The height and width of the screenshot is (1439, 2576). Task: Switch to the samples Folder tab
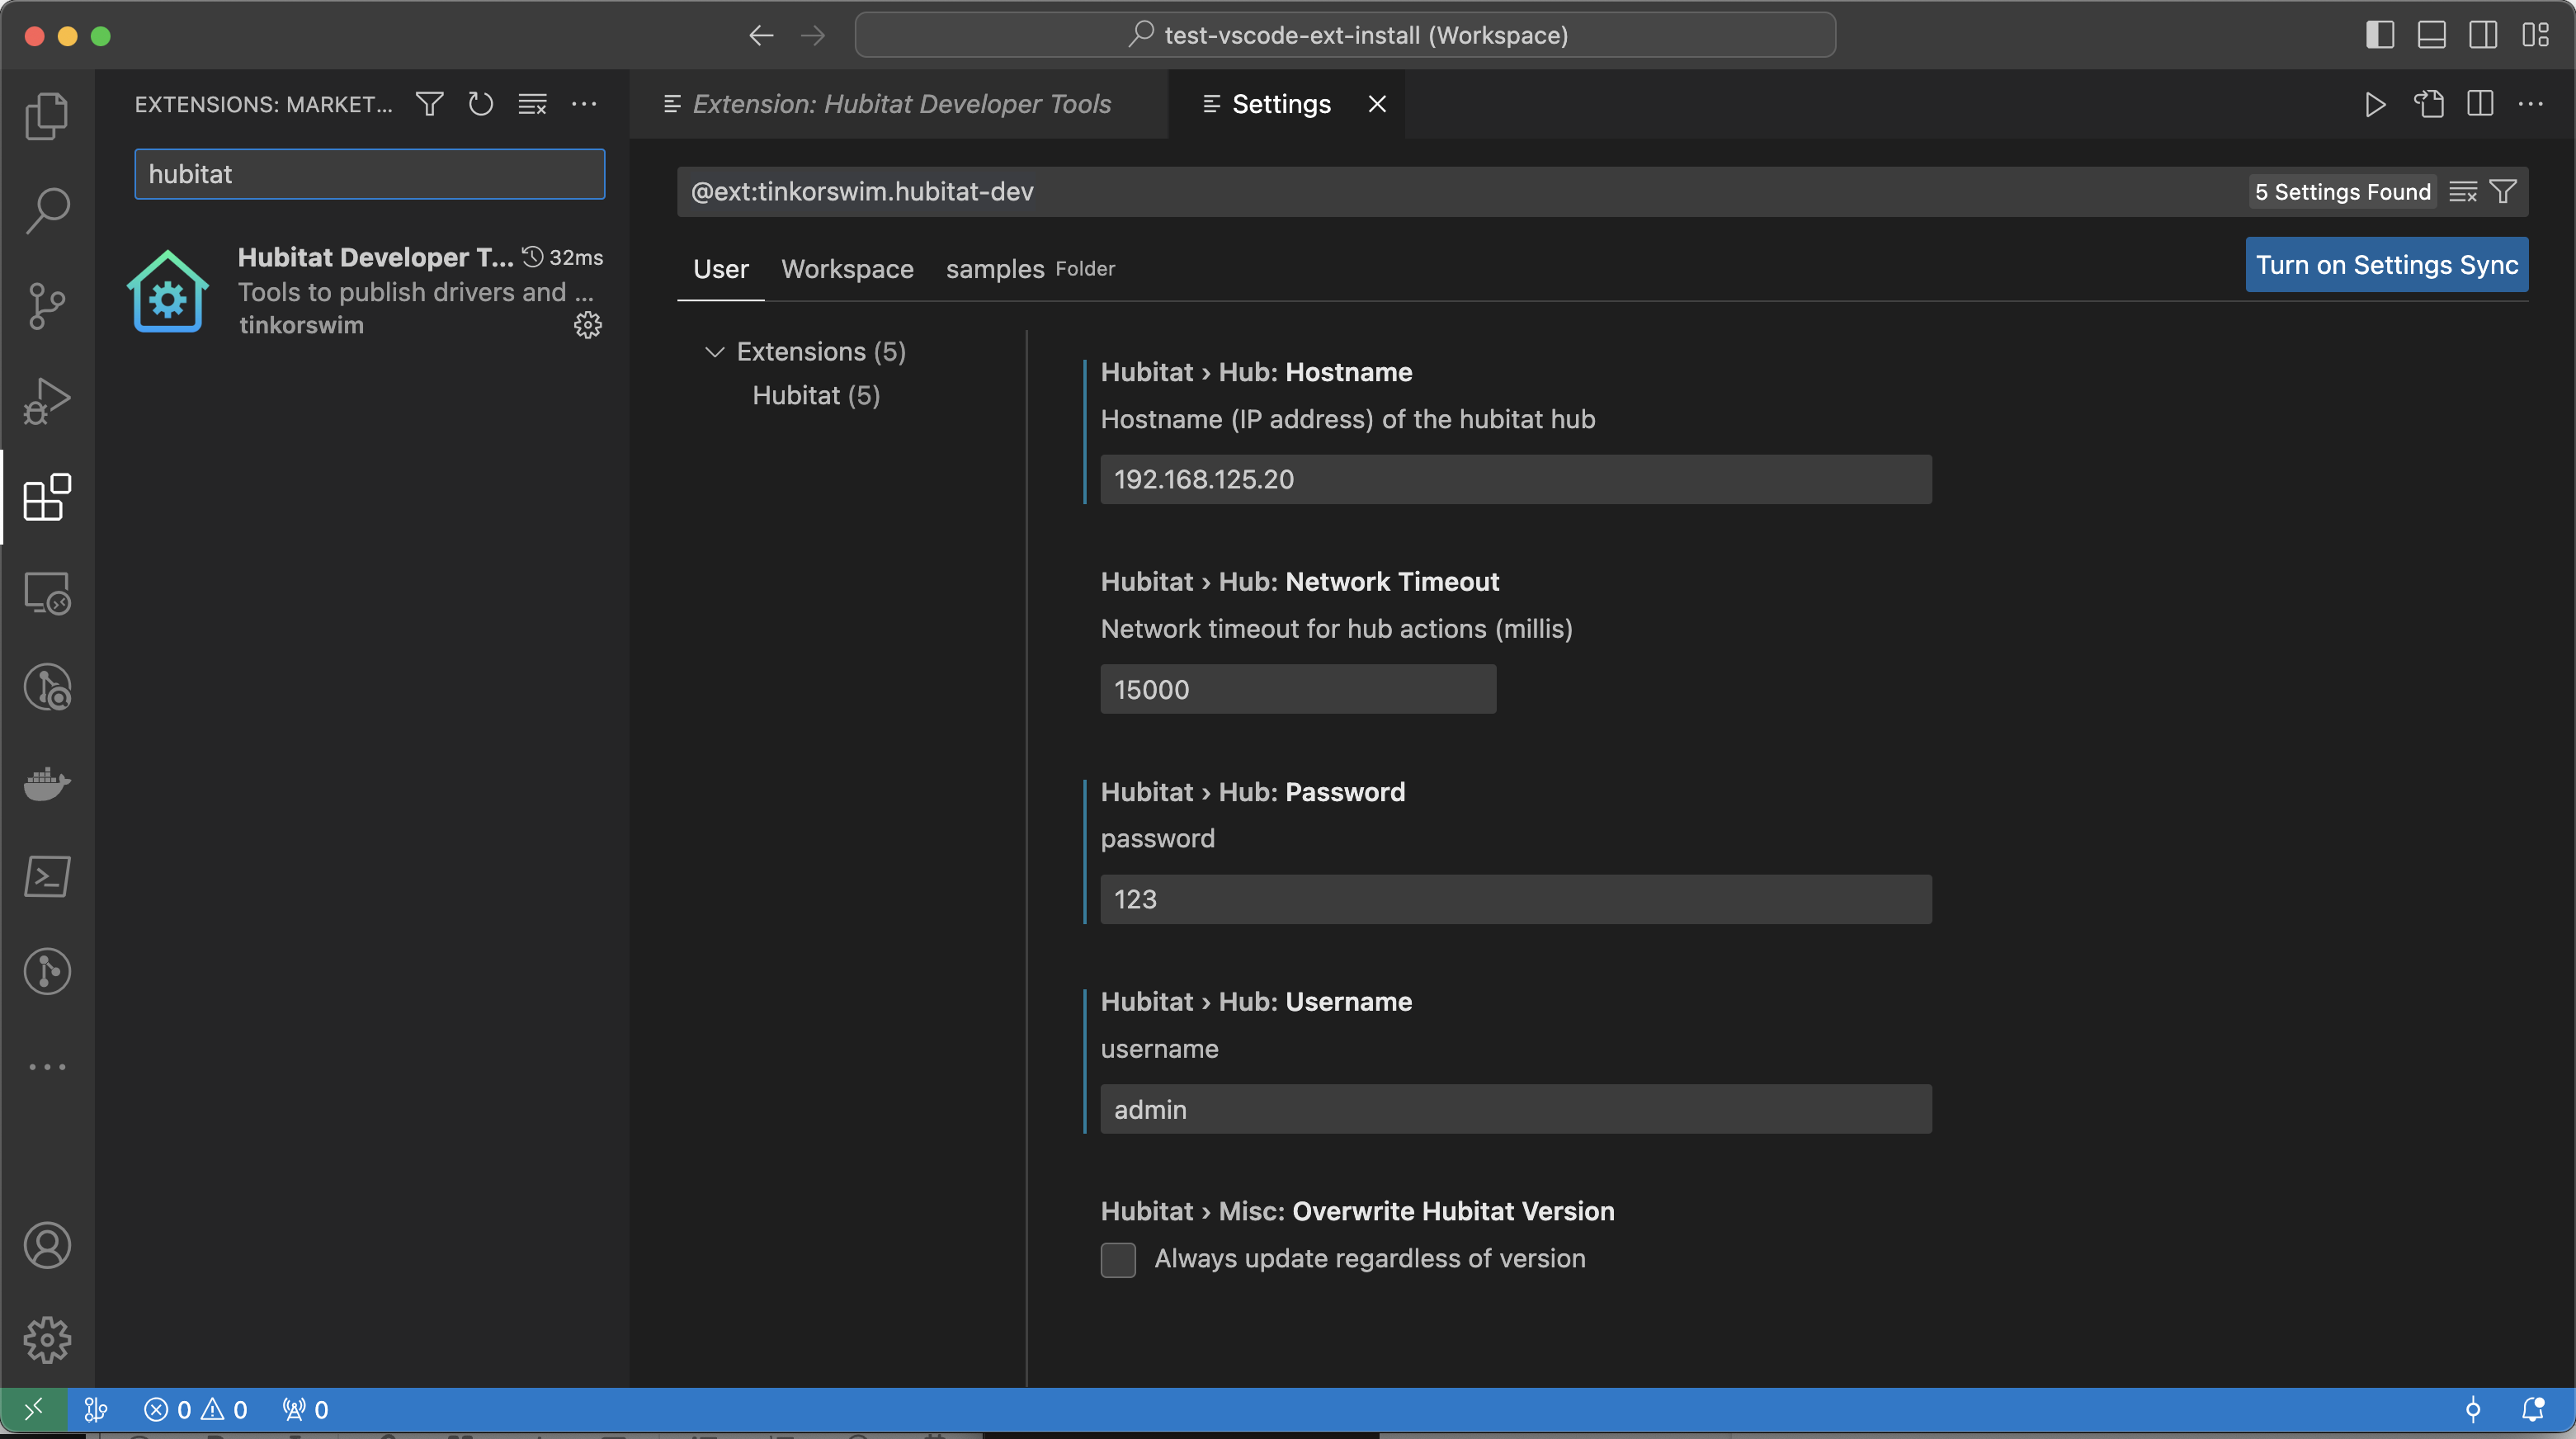[1030, 269]
